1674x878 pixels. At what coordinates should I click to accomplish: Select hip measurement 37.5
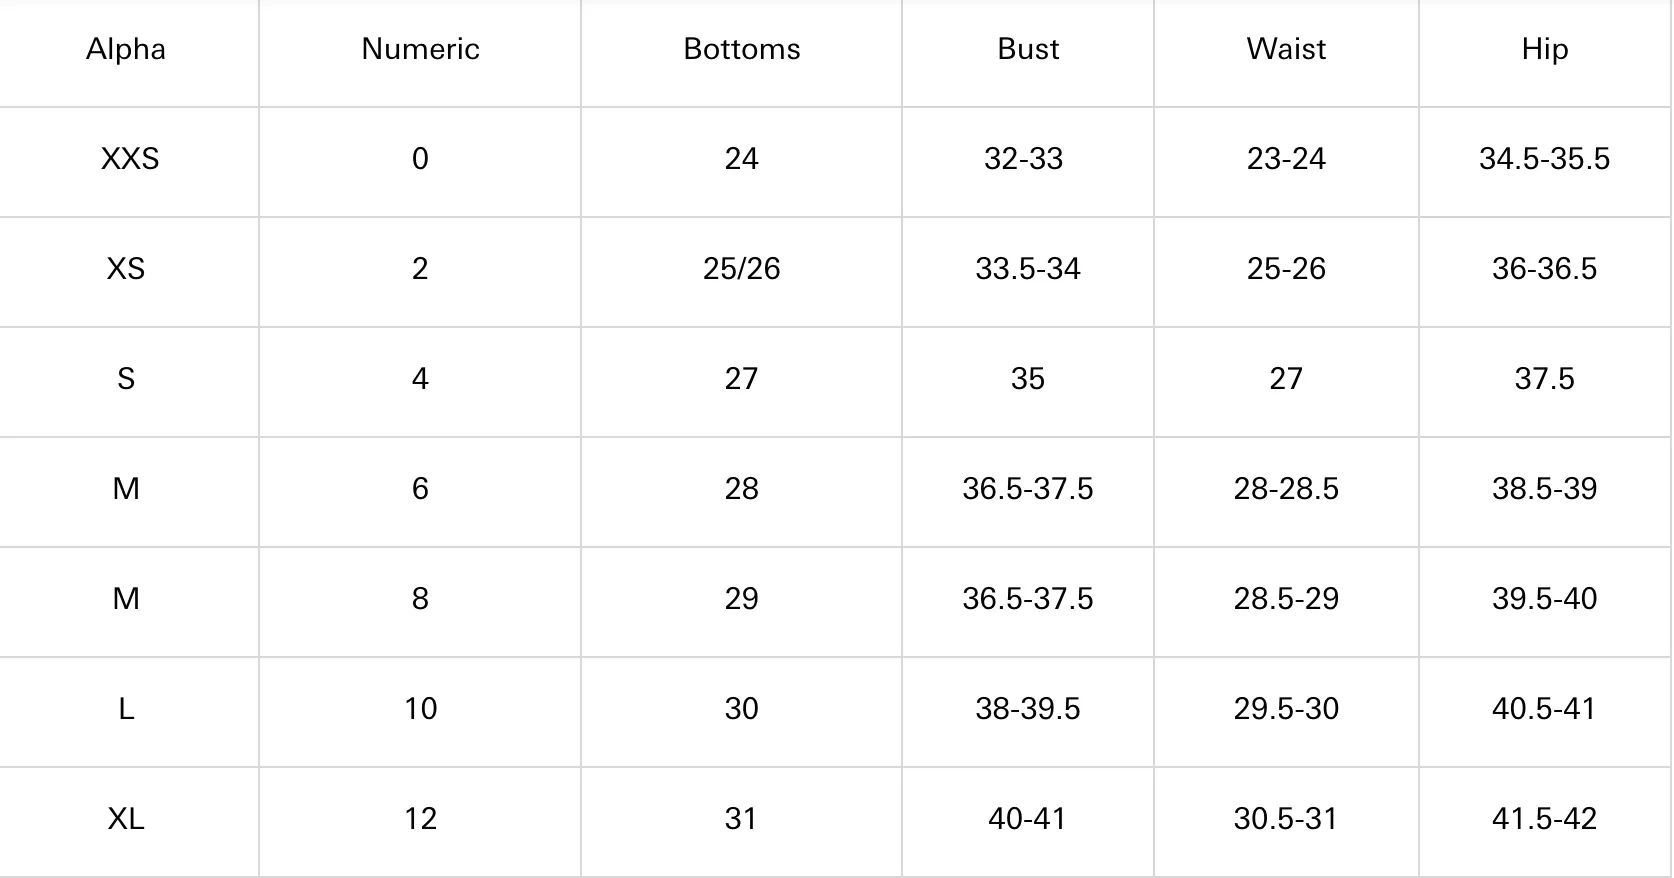1545,379
